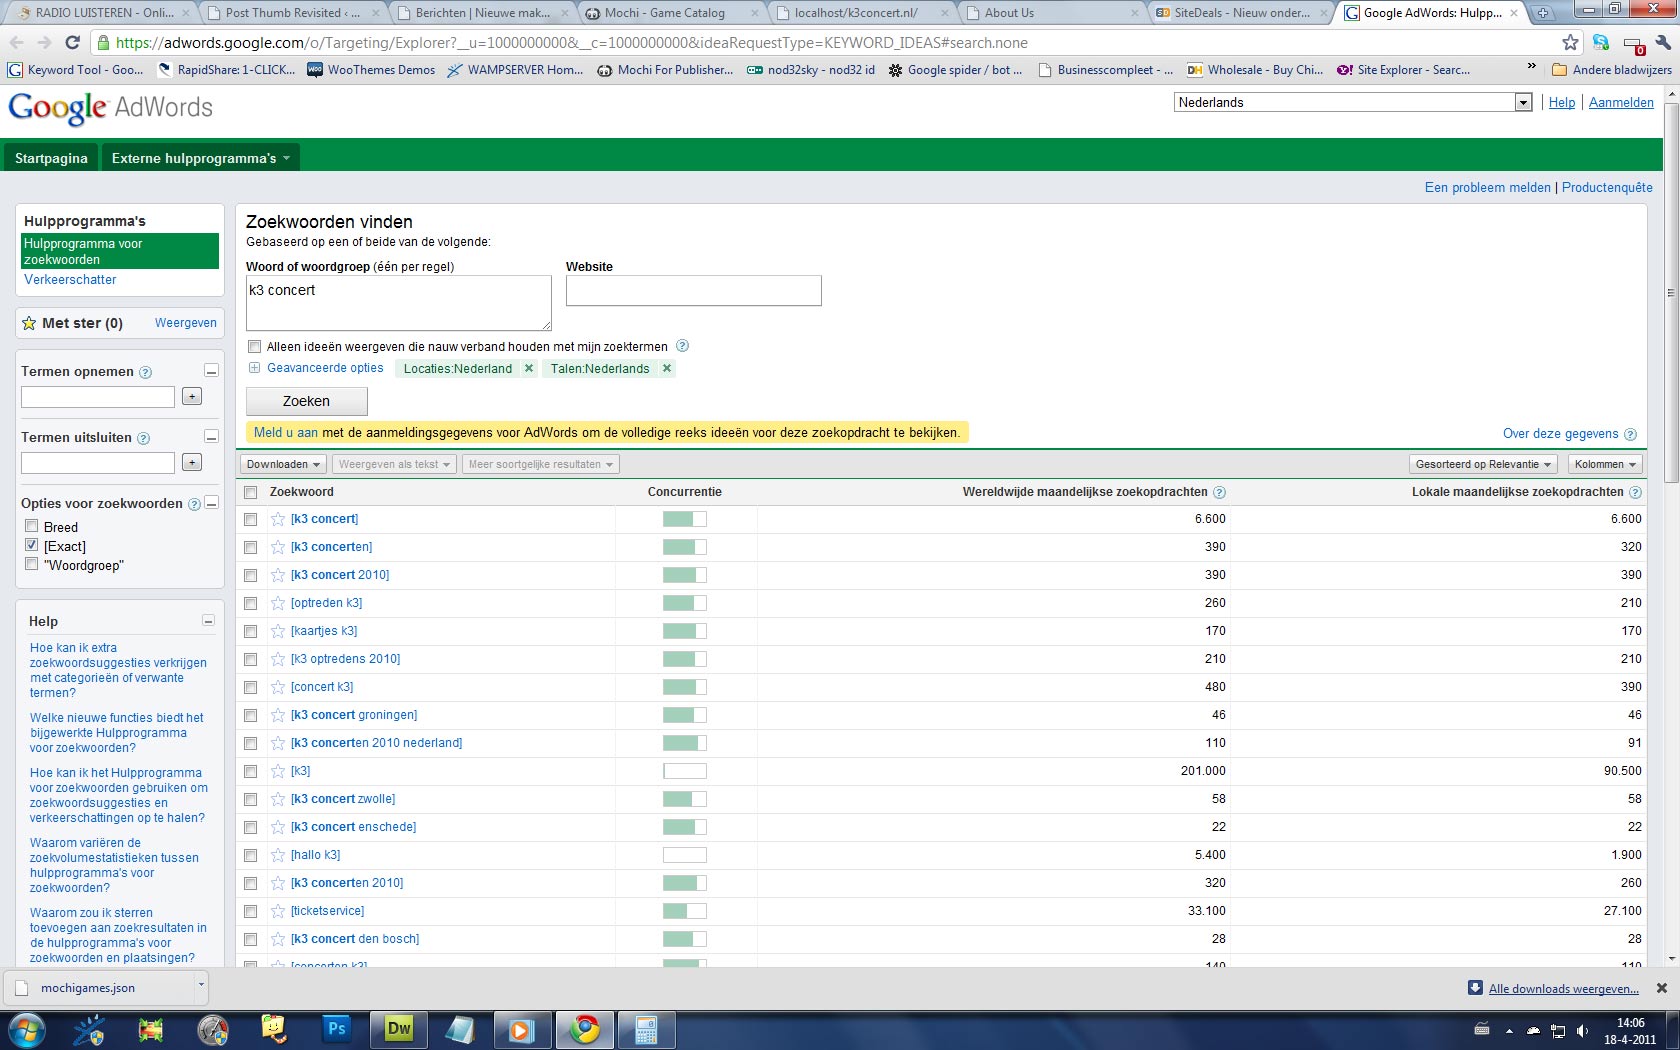Open Chrome wrench settings menu

1663,42
